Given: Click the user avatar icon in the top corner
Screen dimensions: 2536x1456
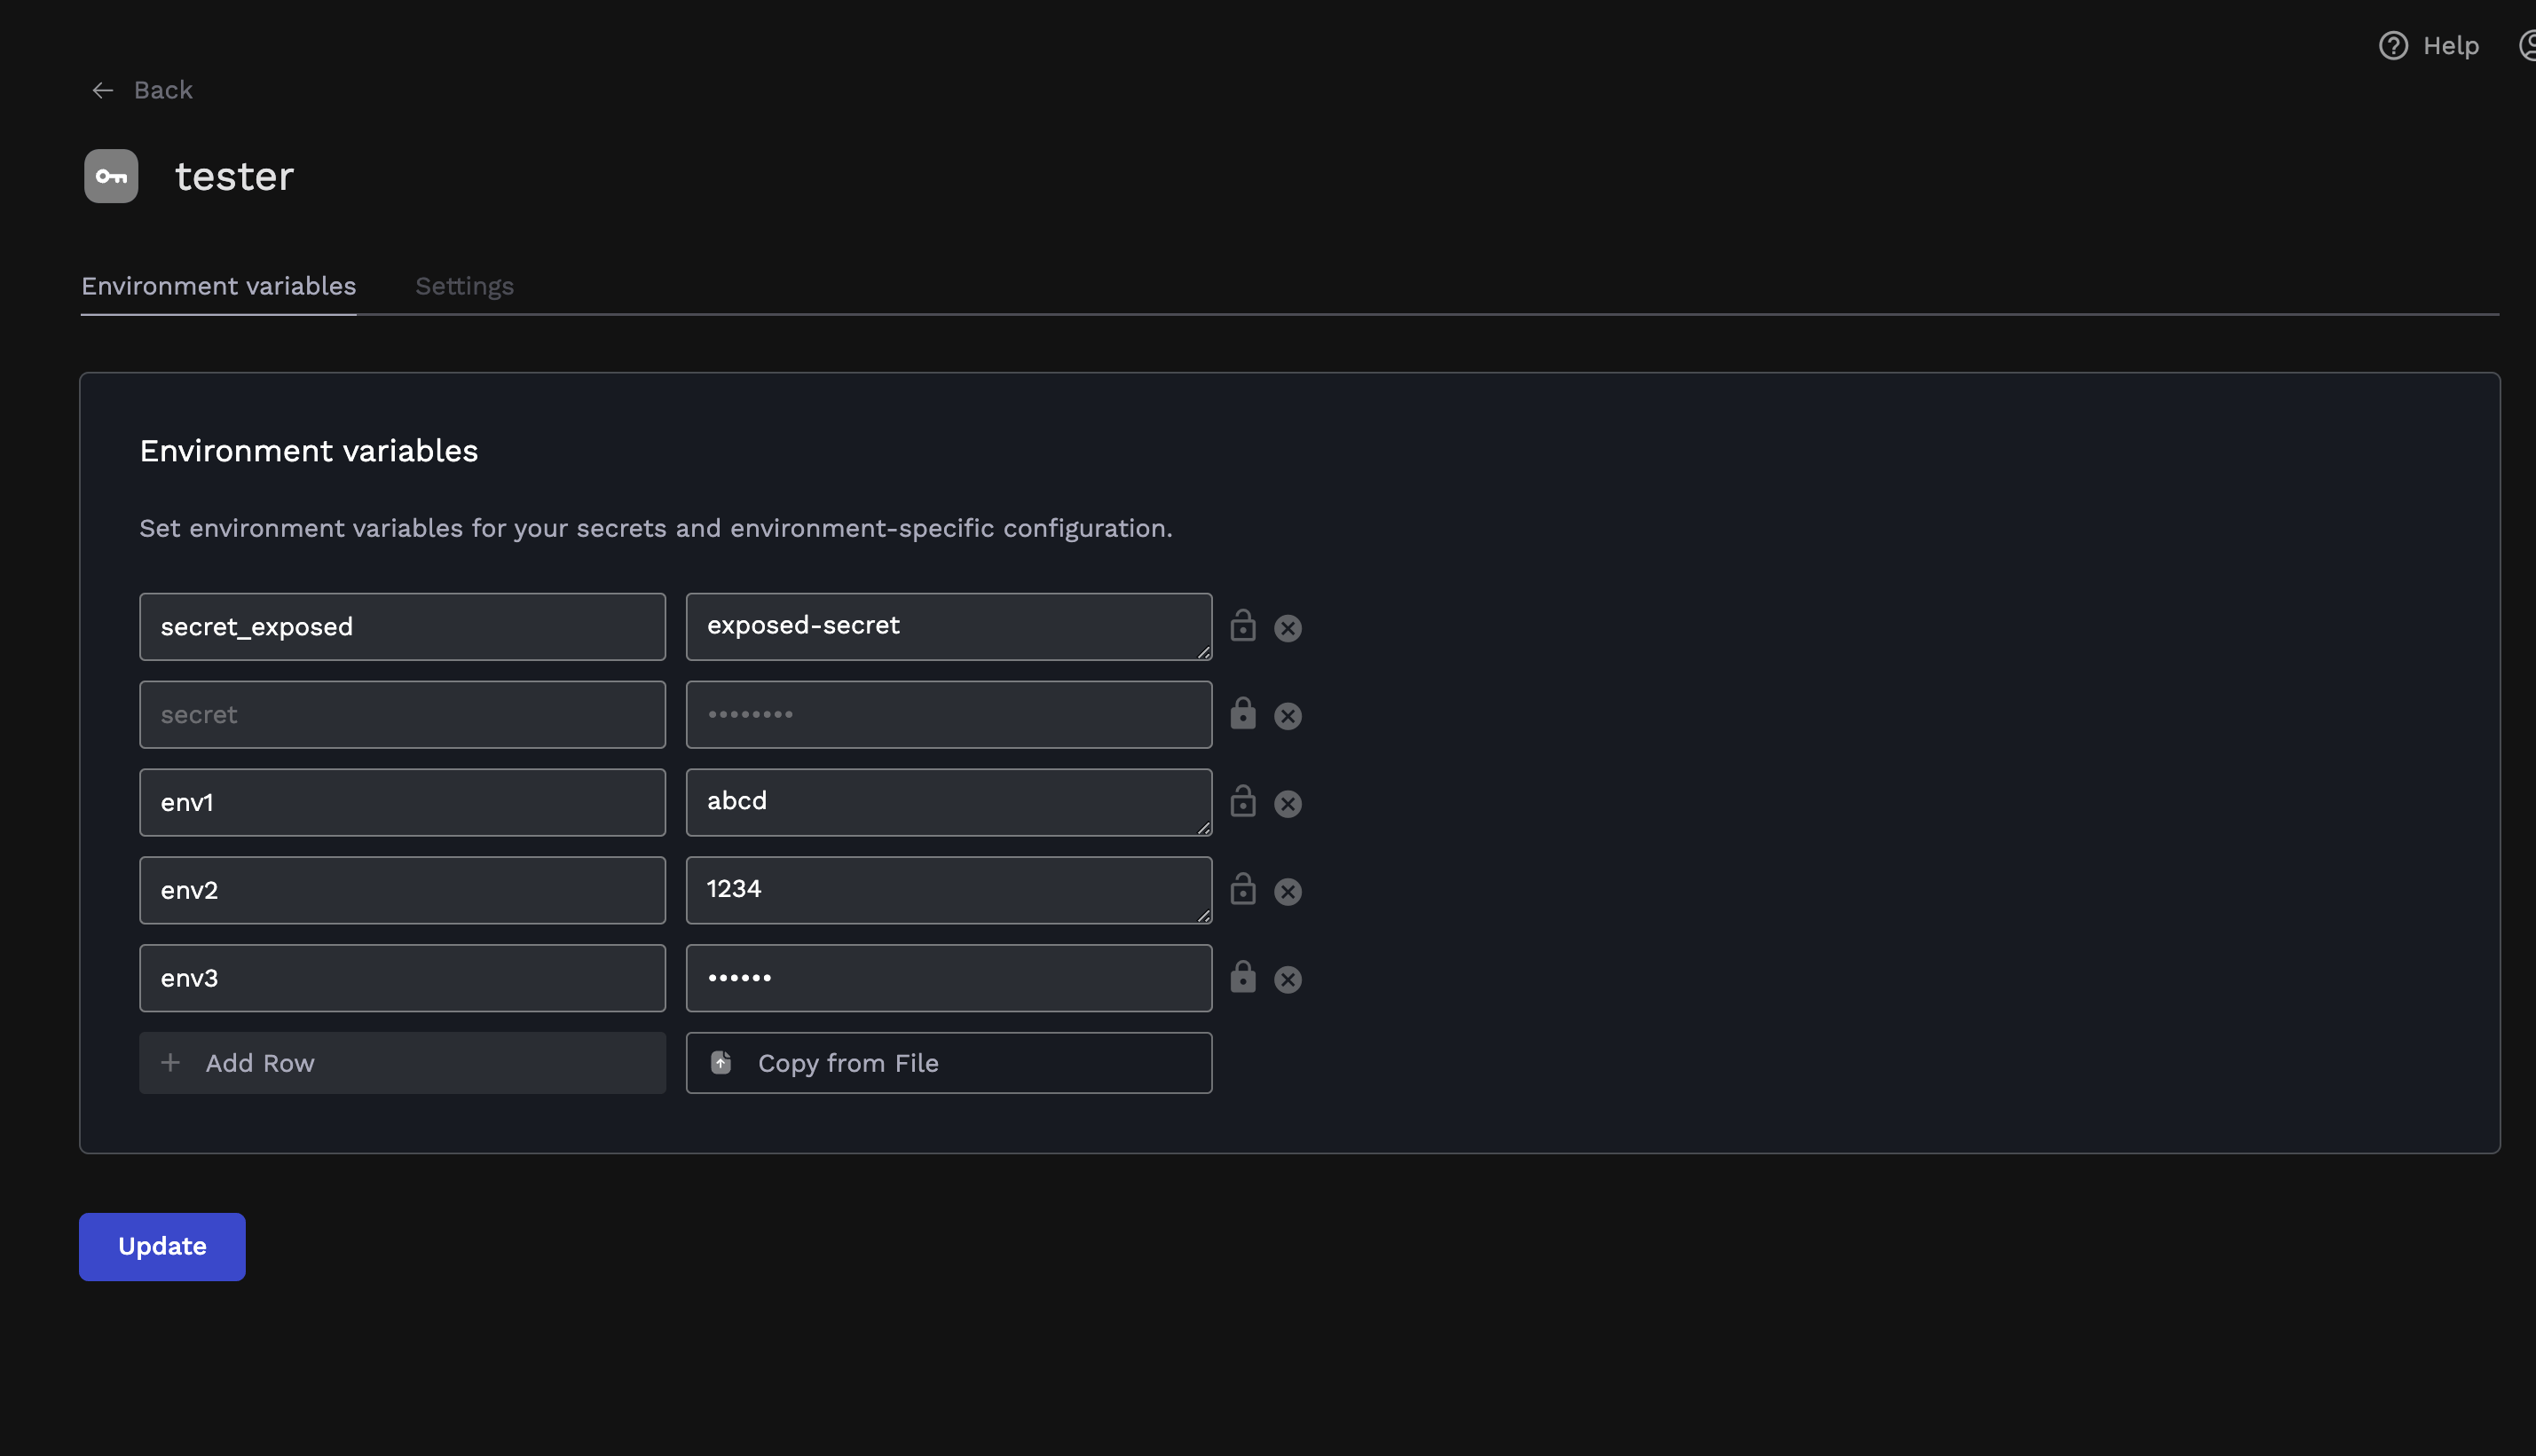Looking at the screenshot, I should (x=2529, y=45).
